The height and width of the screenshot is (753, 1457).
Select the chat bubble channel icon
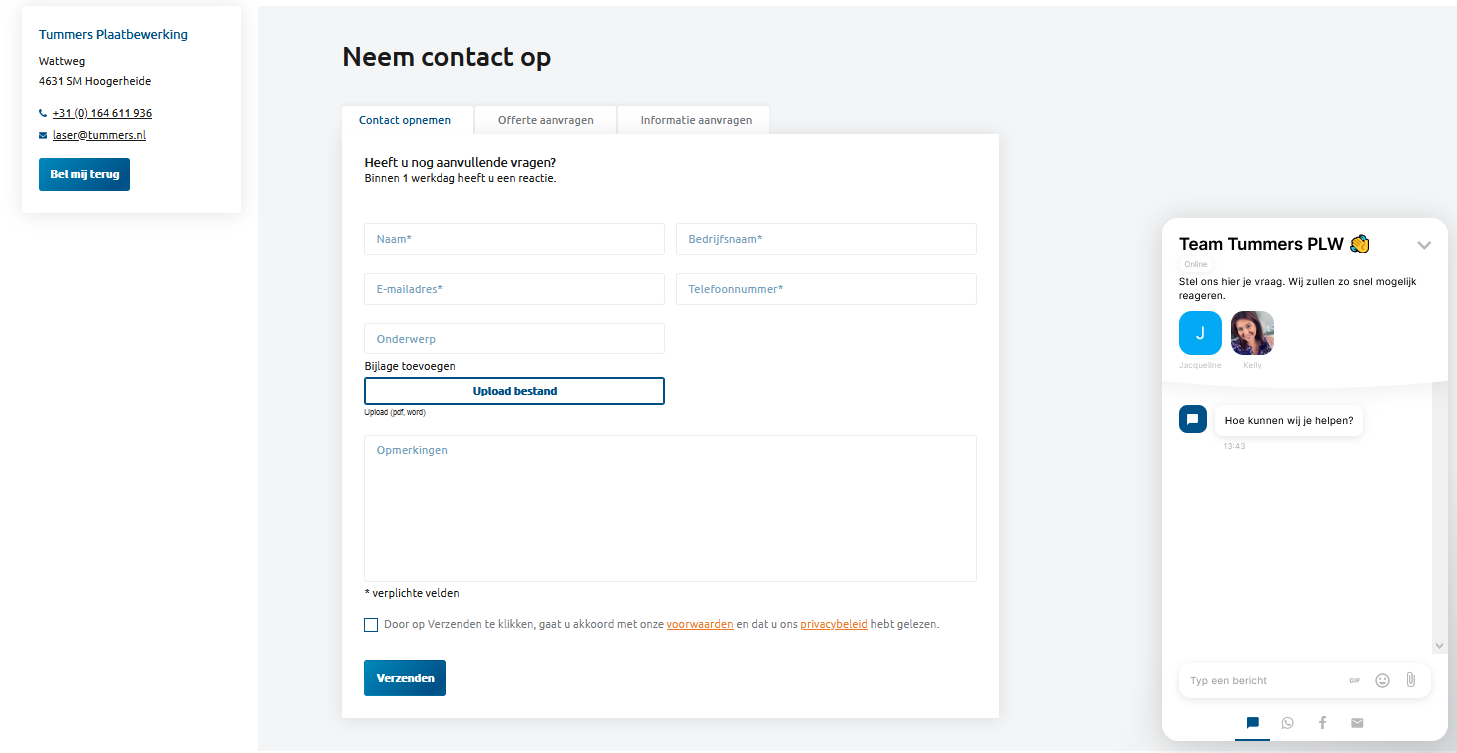point(1252,723)
